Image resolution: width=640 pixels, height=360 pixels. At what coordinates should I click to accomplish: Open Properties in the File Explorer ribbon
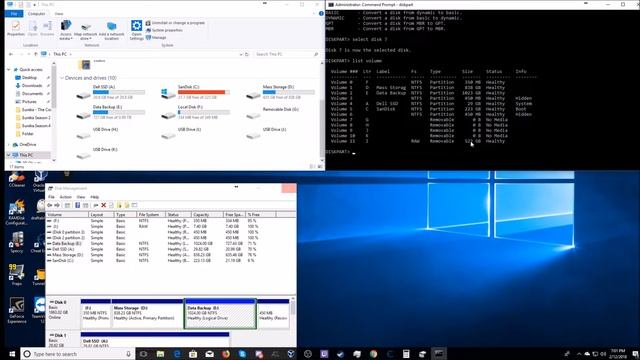16,29
